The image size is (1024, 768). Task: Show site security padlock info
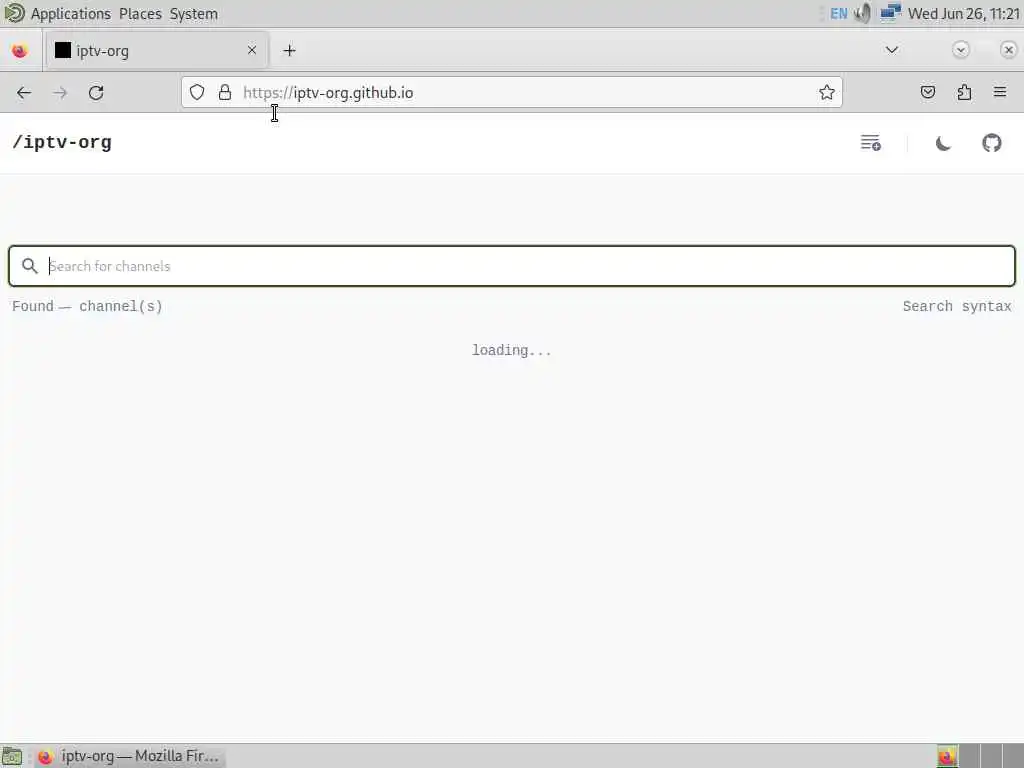point(225,93)
